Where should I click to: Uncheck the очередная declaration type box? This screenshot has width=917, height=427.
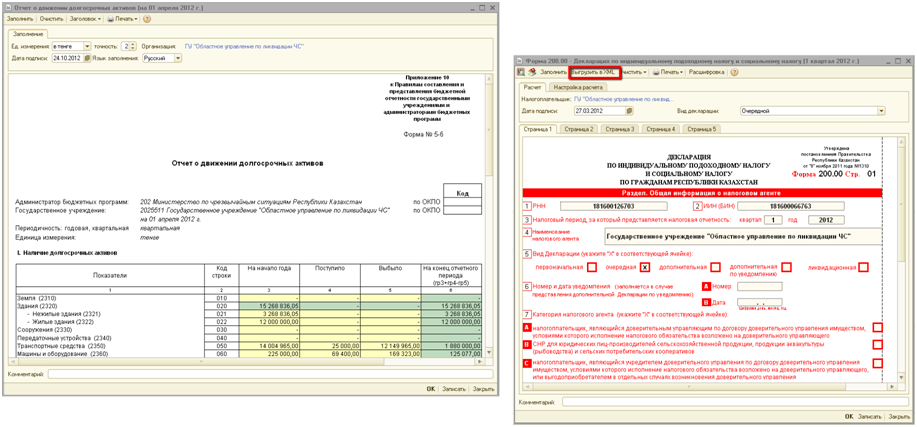[645, 267]
